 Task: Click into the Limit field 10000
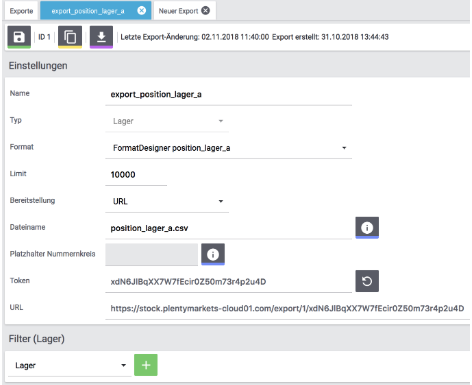(x=136, y=175)
